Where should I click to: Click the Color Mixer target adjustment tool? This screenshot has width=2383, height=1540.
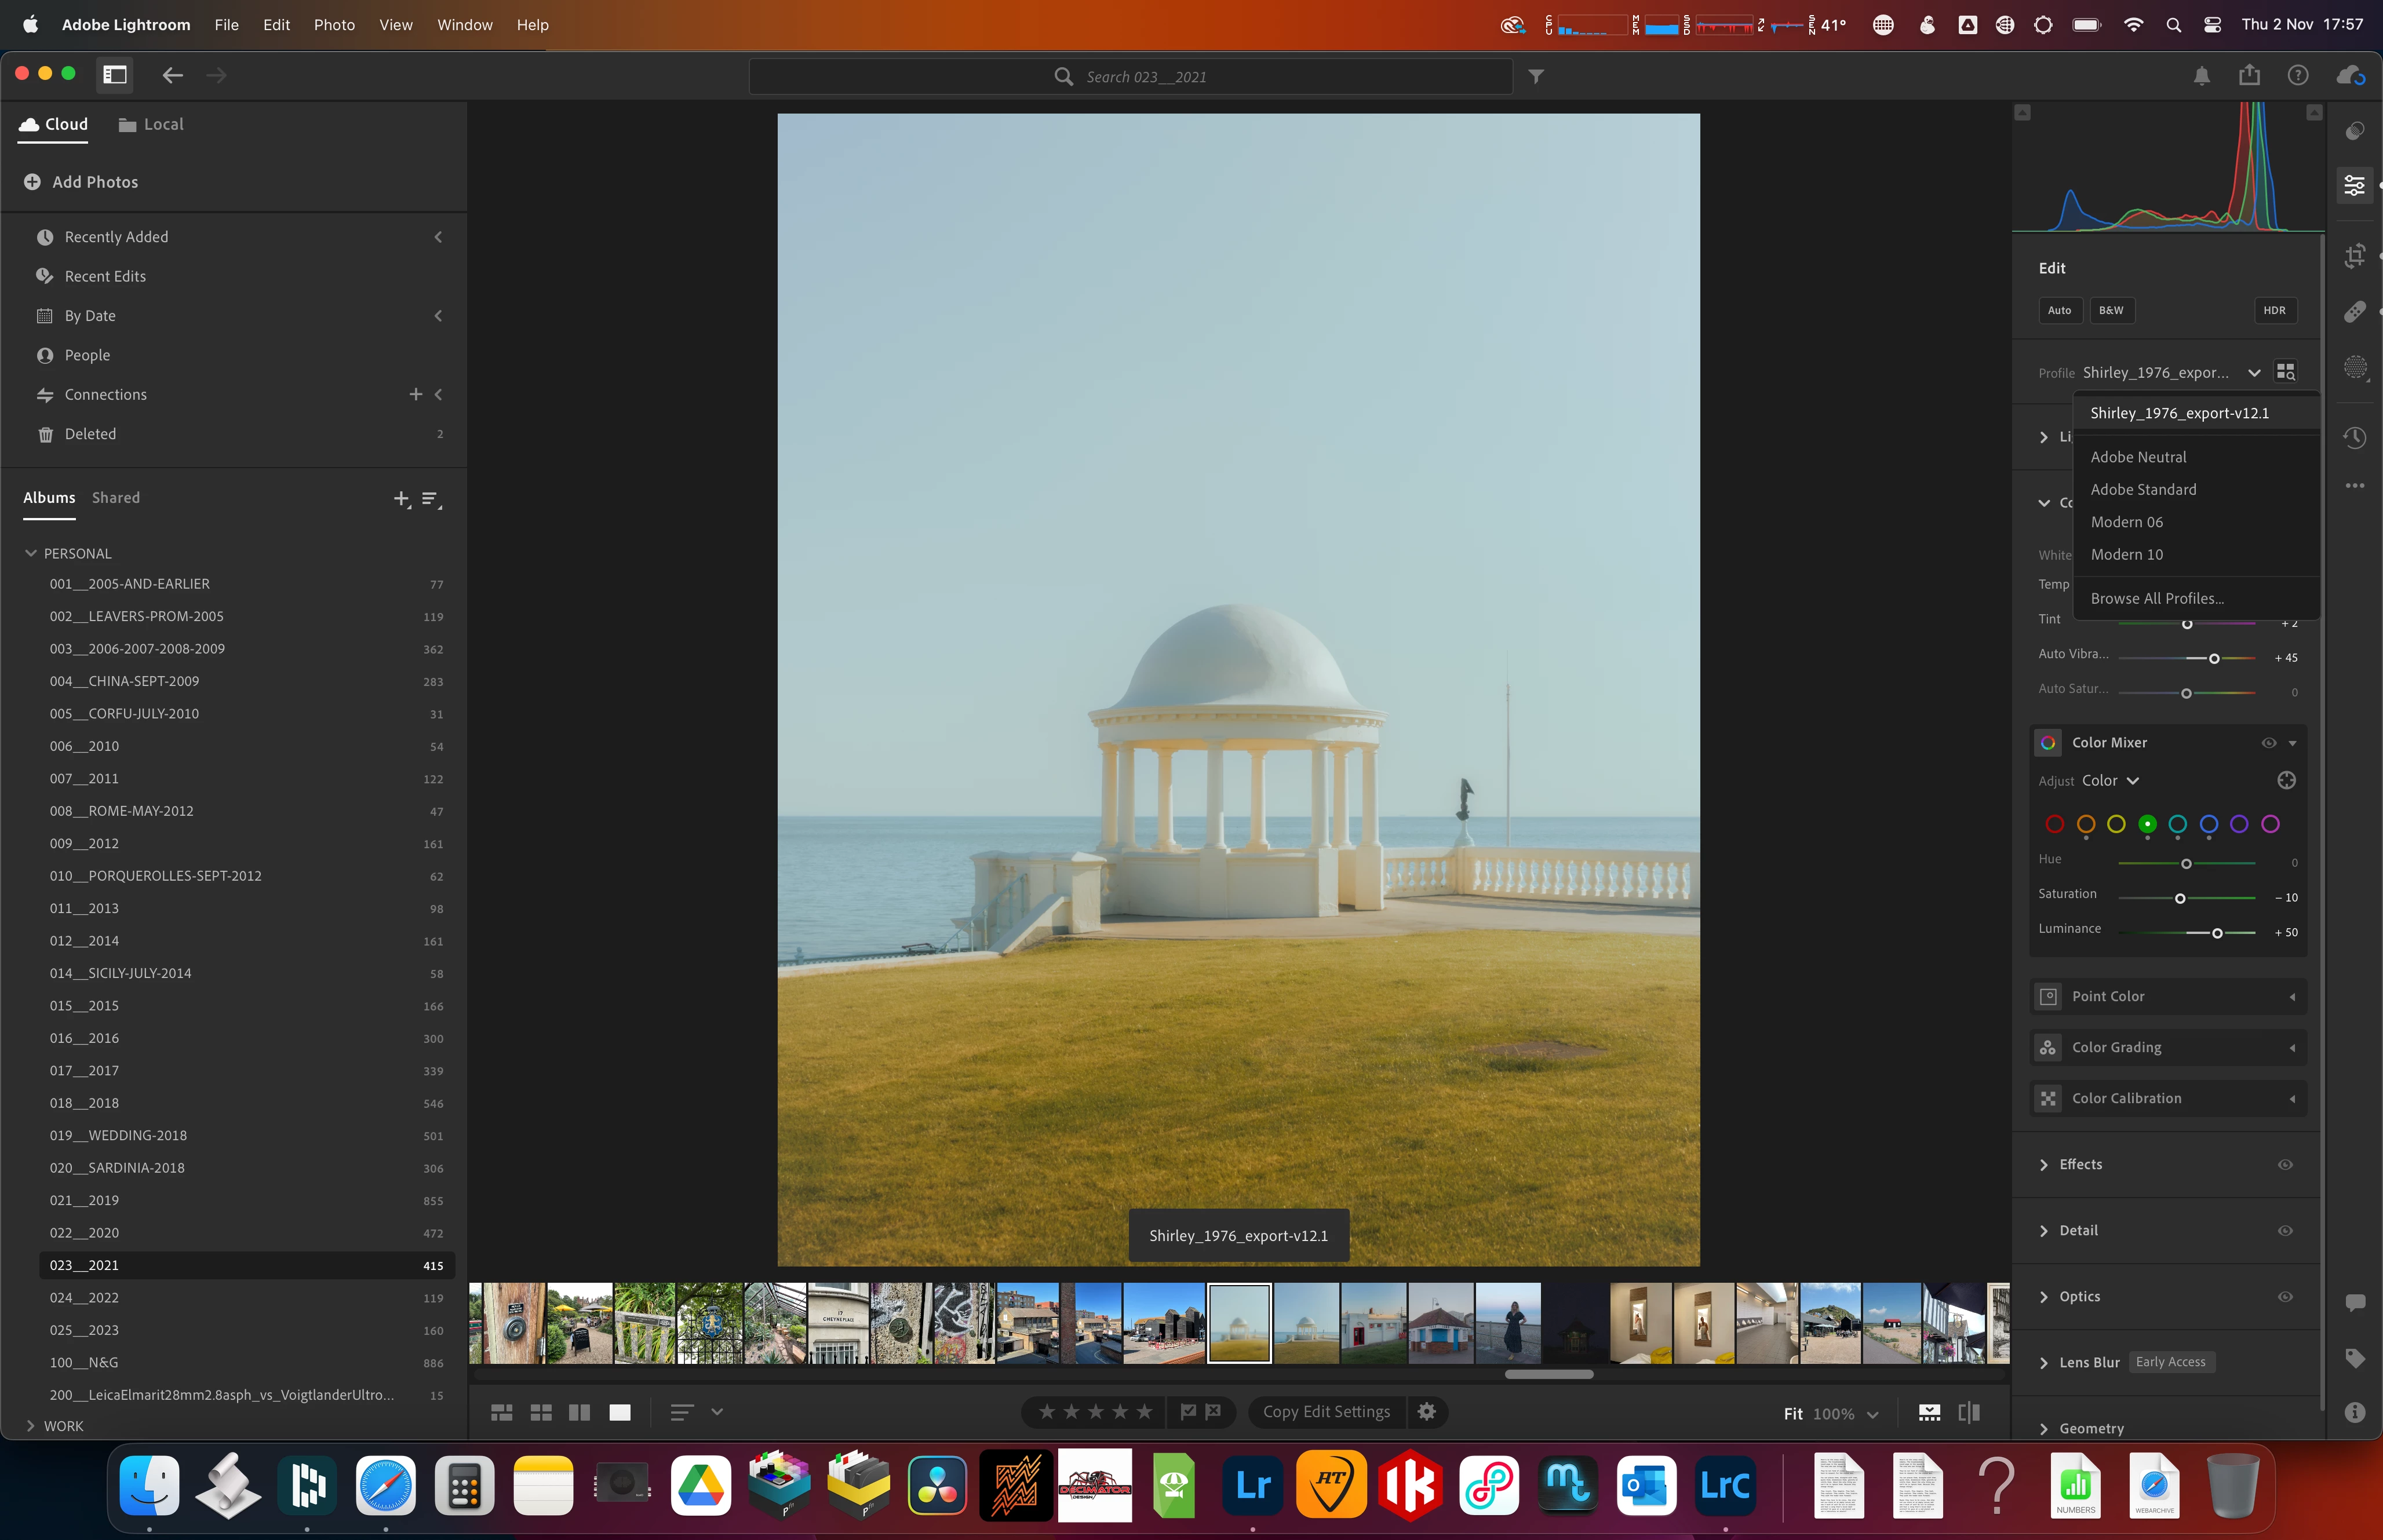pos(2286,780)
